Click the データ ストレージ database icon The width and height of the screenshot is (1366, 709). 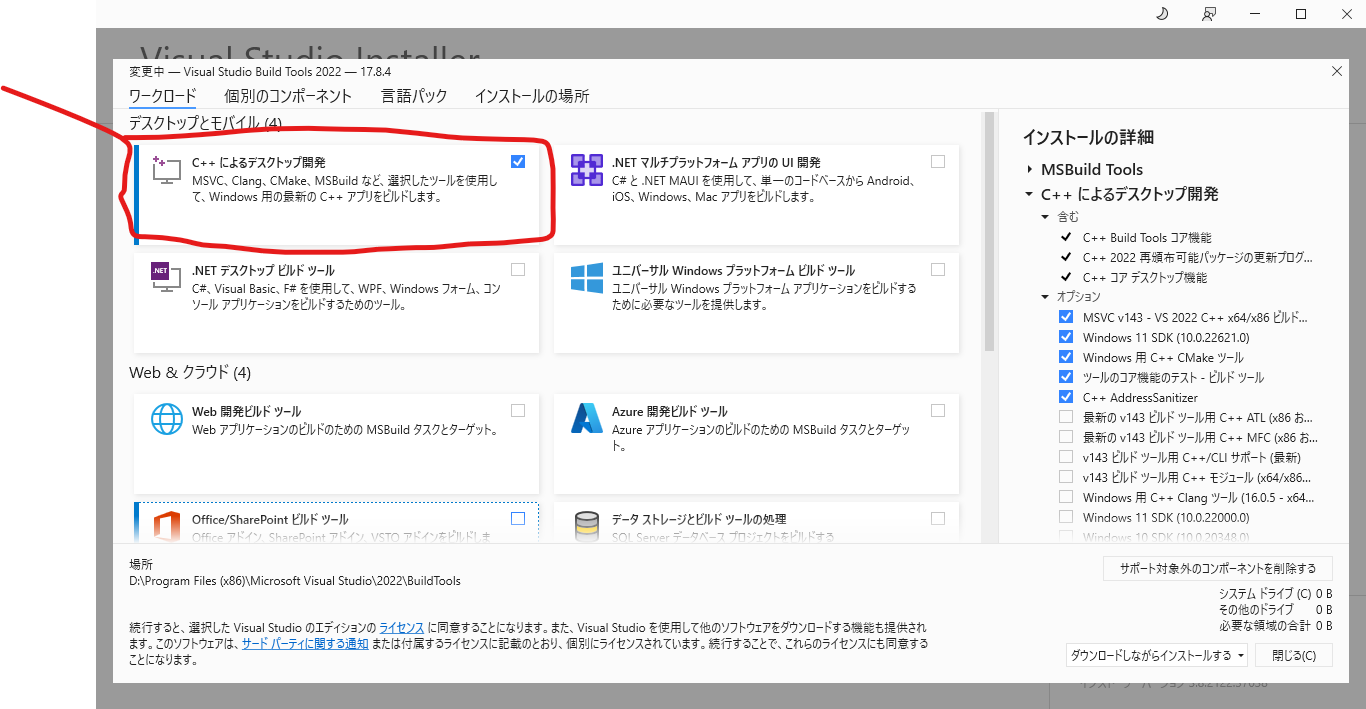[x=587, y=526]
